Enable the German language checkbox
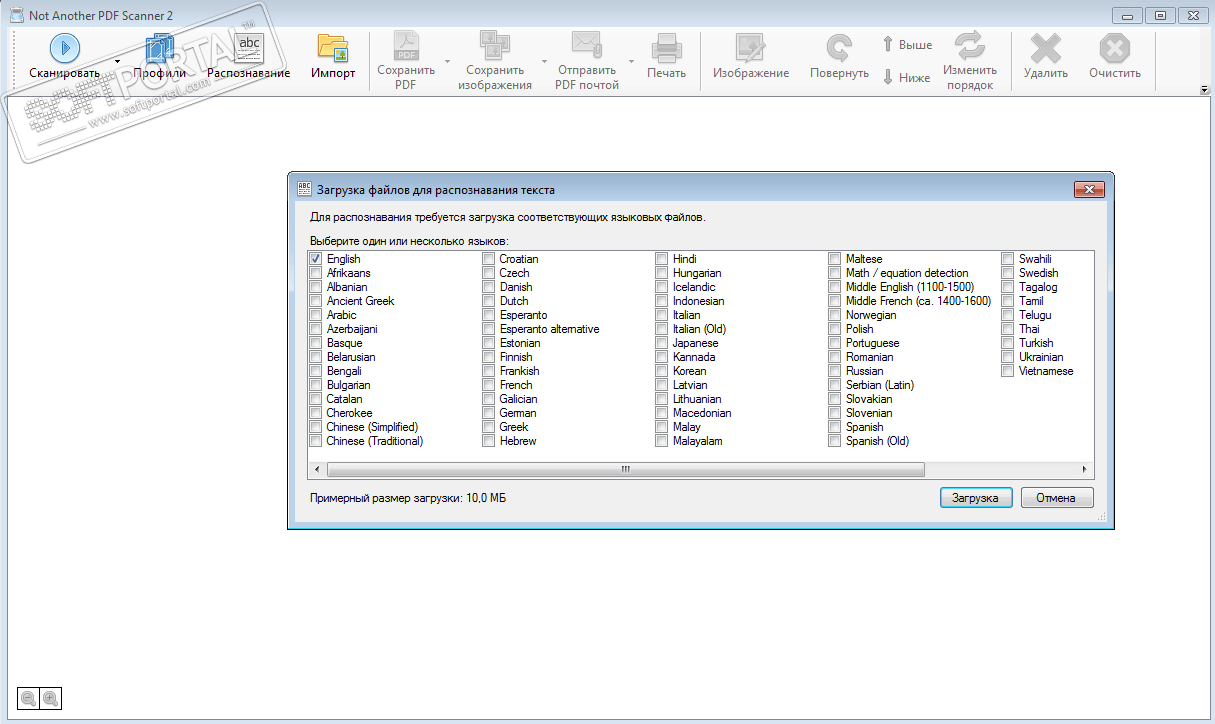Image resolution: width=1215 pixels, height=724 pixels. [489, 413]
